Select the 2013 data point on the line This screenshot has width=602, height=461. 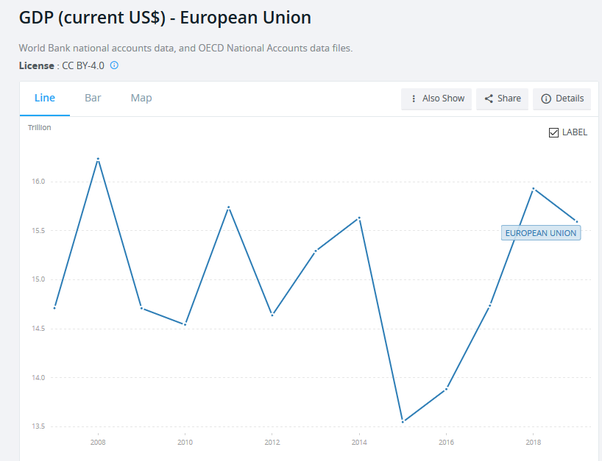click(x=315, y=251)
